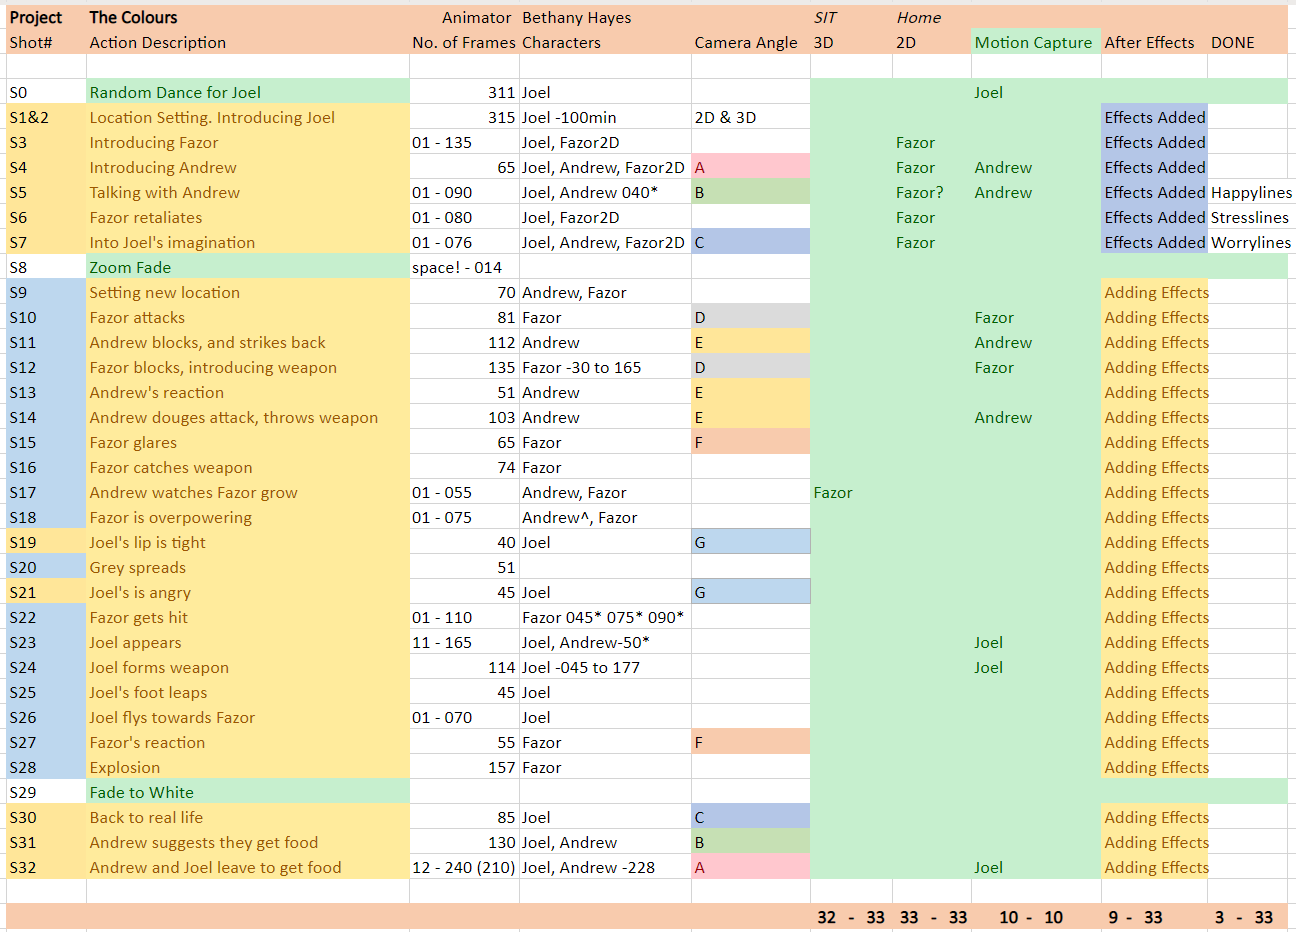Select the 'Fazor attacks' cell
The image size is (1296, 932).
click(248, 317)
